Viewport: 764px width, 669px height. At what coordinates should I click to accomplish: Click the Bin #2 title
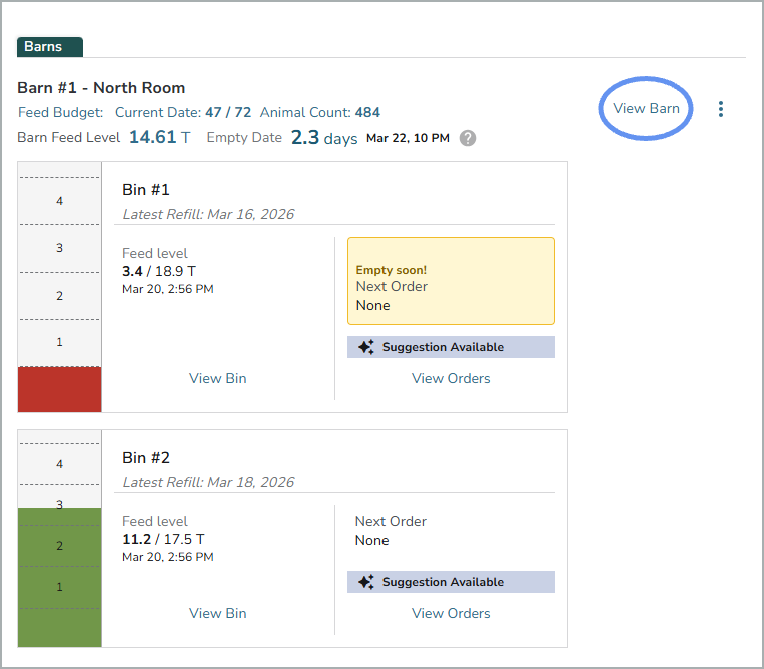point(146,458)
